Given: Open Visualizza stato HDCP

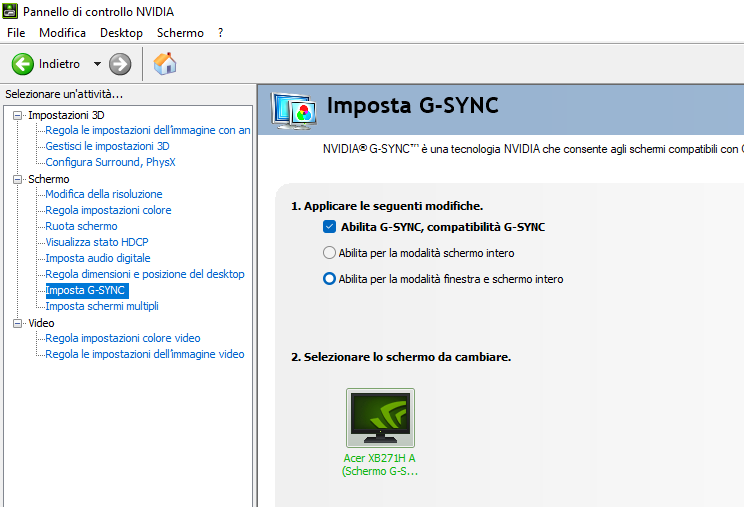Looking at the screenshot, I should click(97, 242).
